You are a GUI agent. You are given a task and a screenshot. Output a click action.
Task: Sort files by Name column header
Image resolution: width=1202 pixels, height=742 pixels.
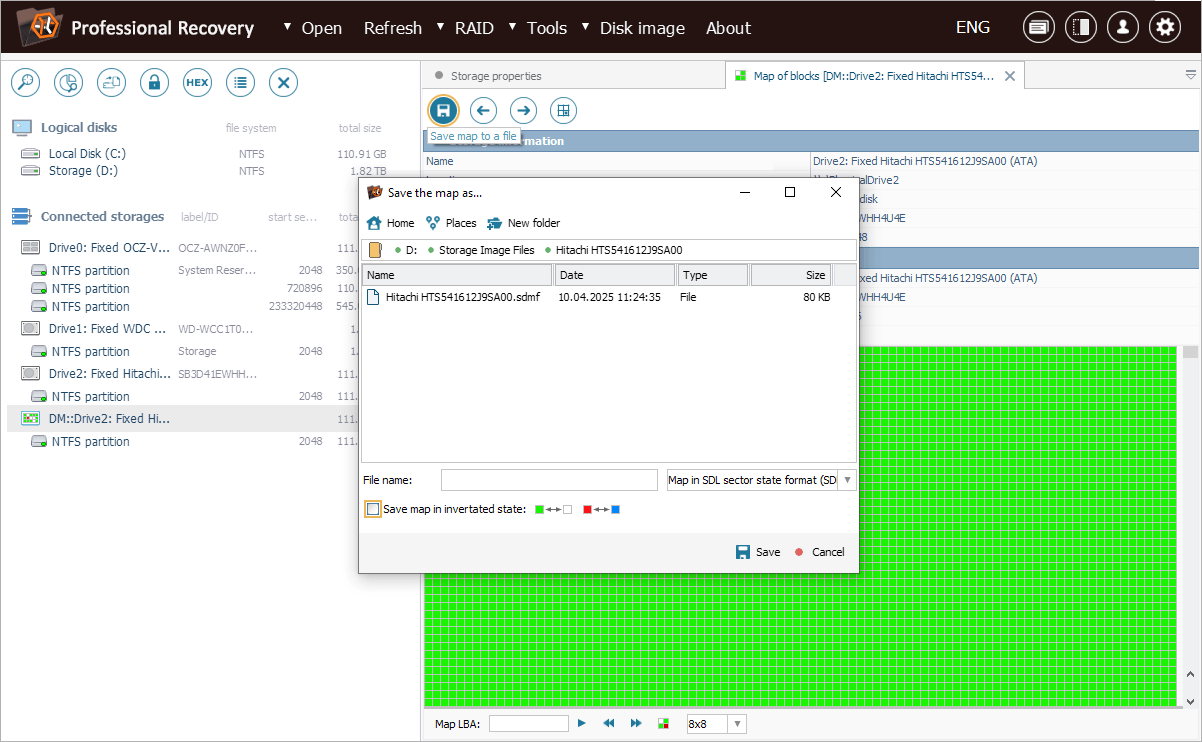pyautogui.click(x=457, y=275)
